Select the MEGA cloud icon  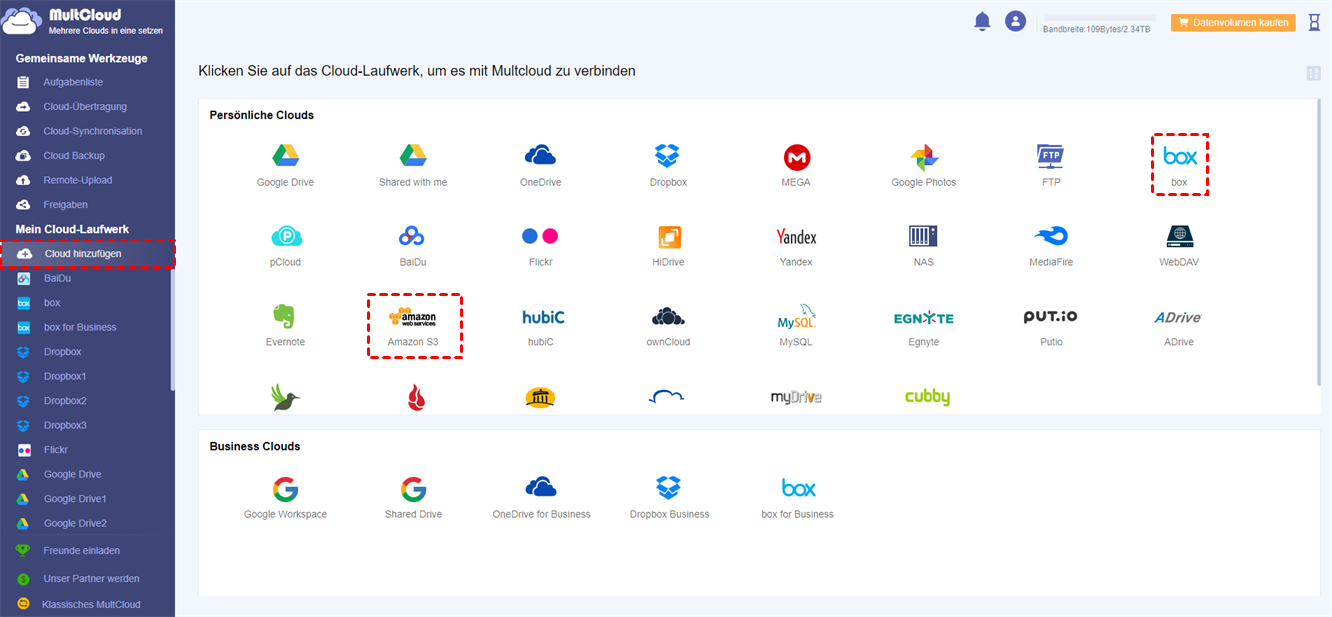[x=796, y=165]
